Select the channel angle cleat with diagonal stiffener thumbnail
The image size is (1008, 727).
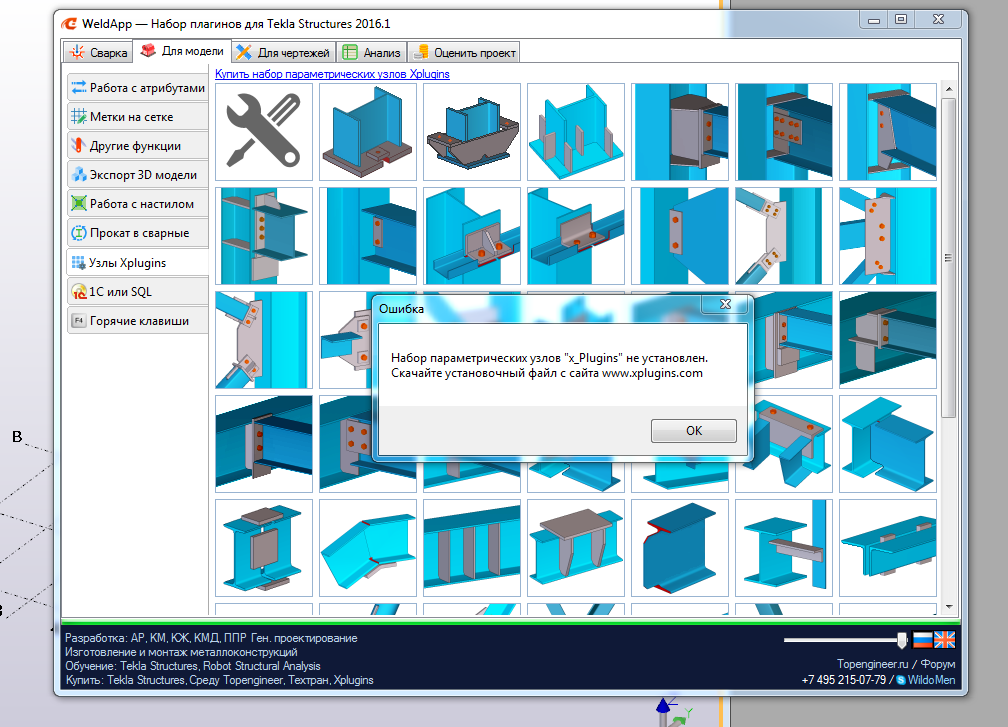click(472, 236)
